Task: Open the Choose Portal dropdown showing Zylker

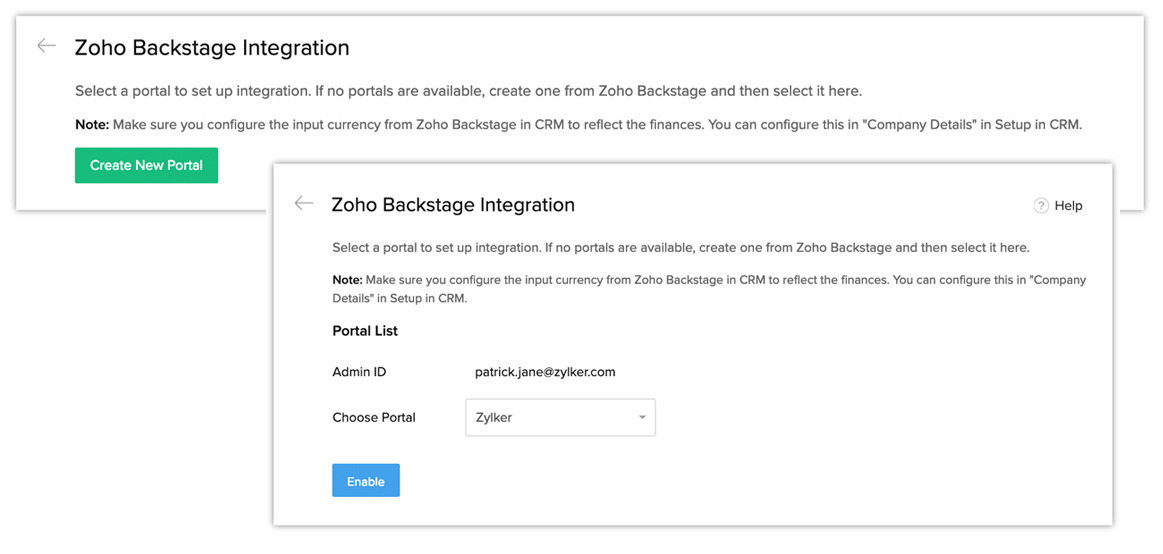Action: pos(560,417)
